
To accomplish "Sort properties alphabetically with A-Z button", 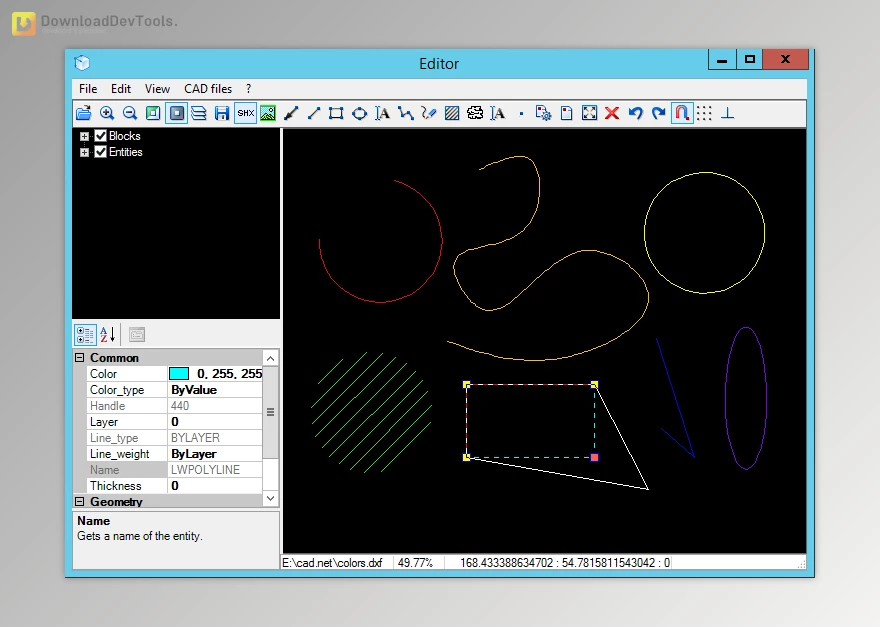I will tap(108, 335).
